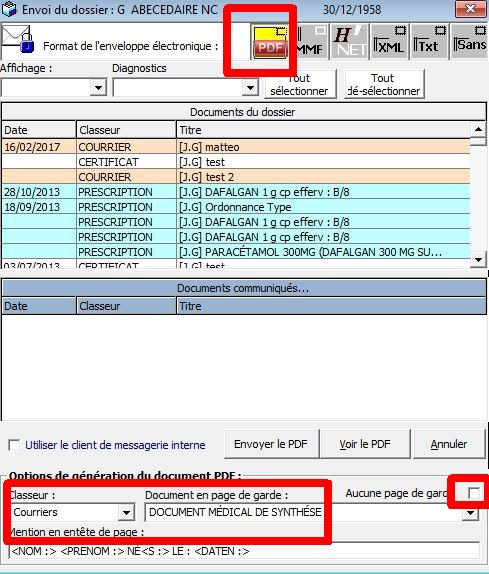Screen dimensions: 489x574
Task: Tick the 'Aucune page de garde' checkbox
Action: (x=474, y=493)
